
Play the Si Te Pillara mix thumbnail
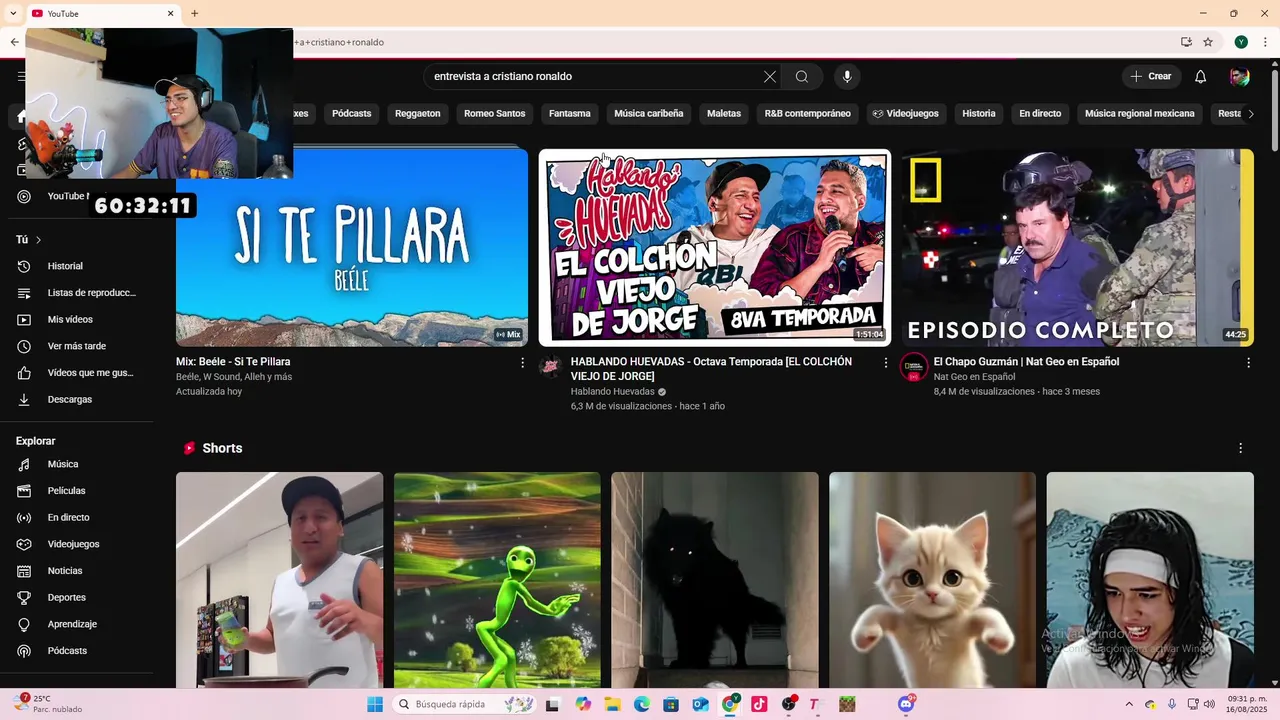tap(352, 248)
